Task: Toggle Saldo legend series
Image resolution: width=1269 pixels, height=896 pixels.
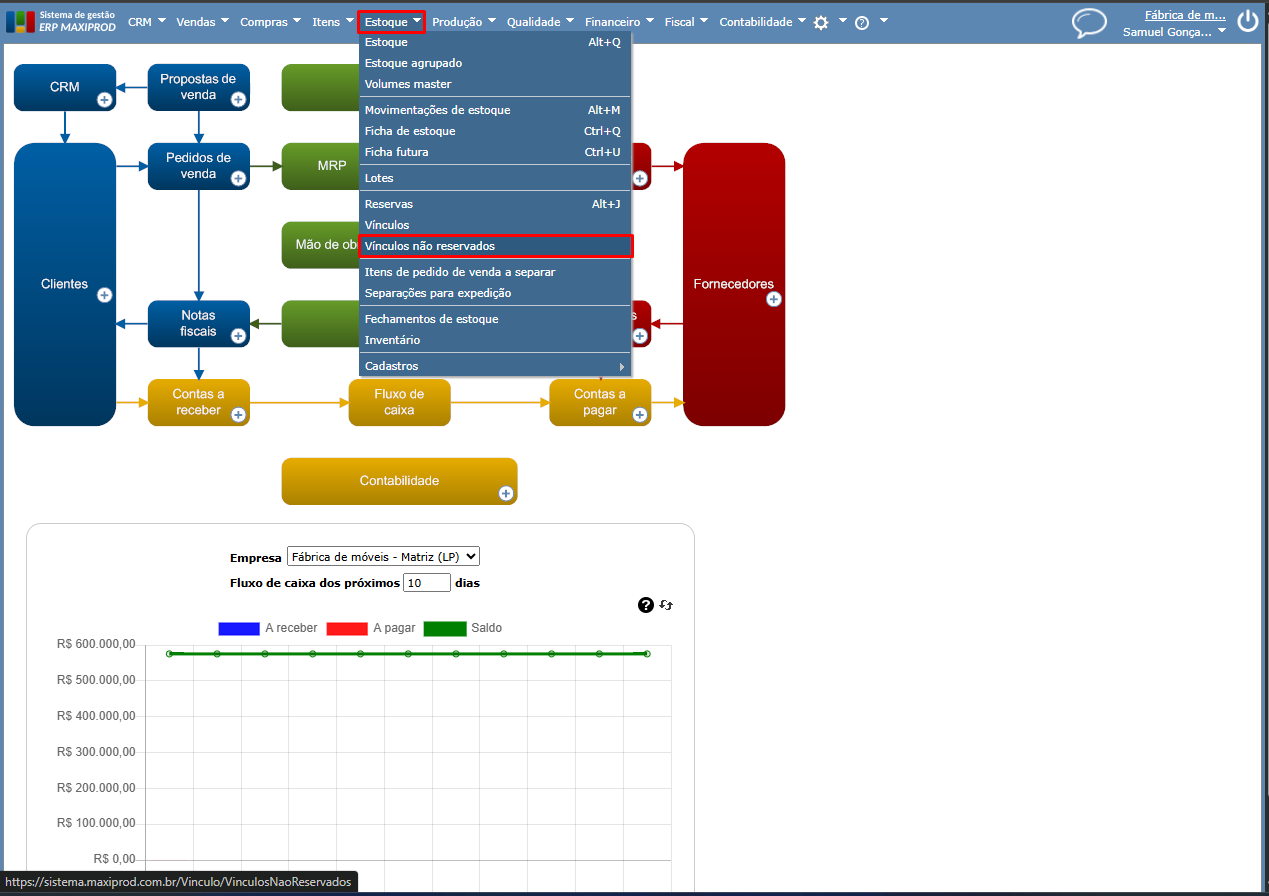Action: pos(463,628)
